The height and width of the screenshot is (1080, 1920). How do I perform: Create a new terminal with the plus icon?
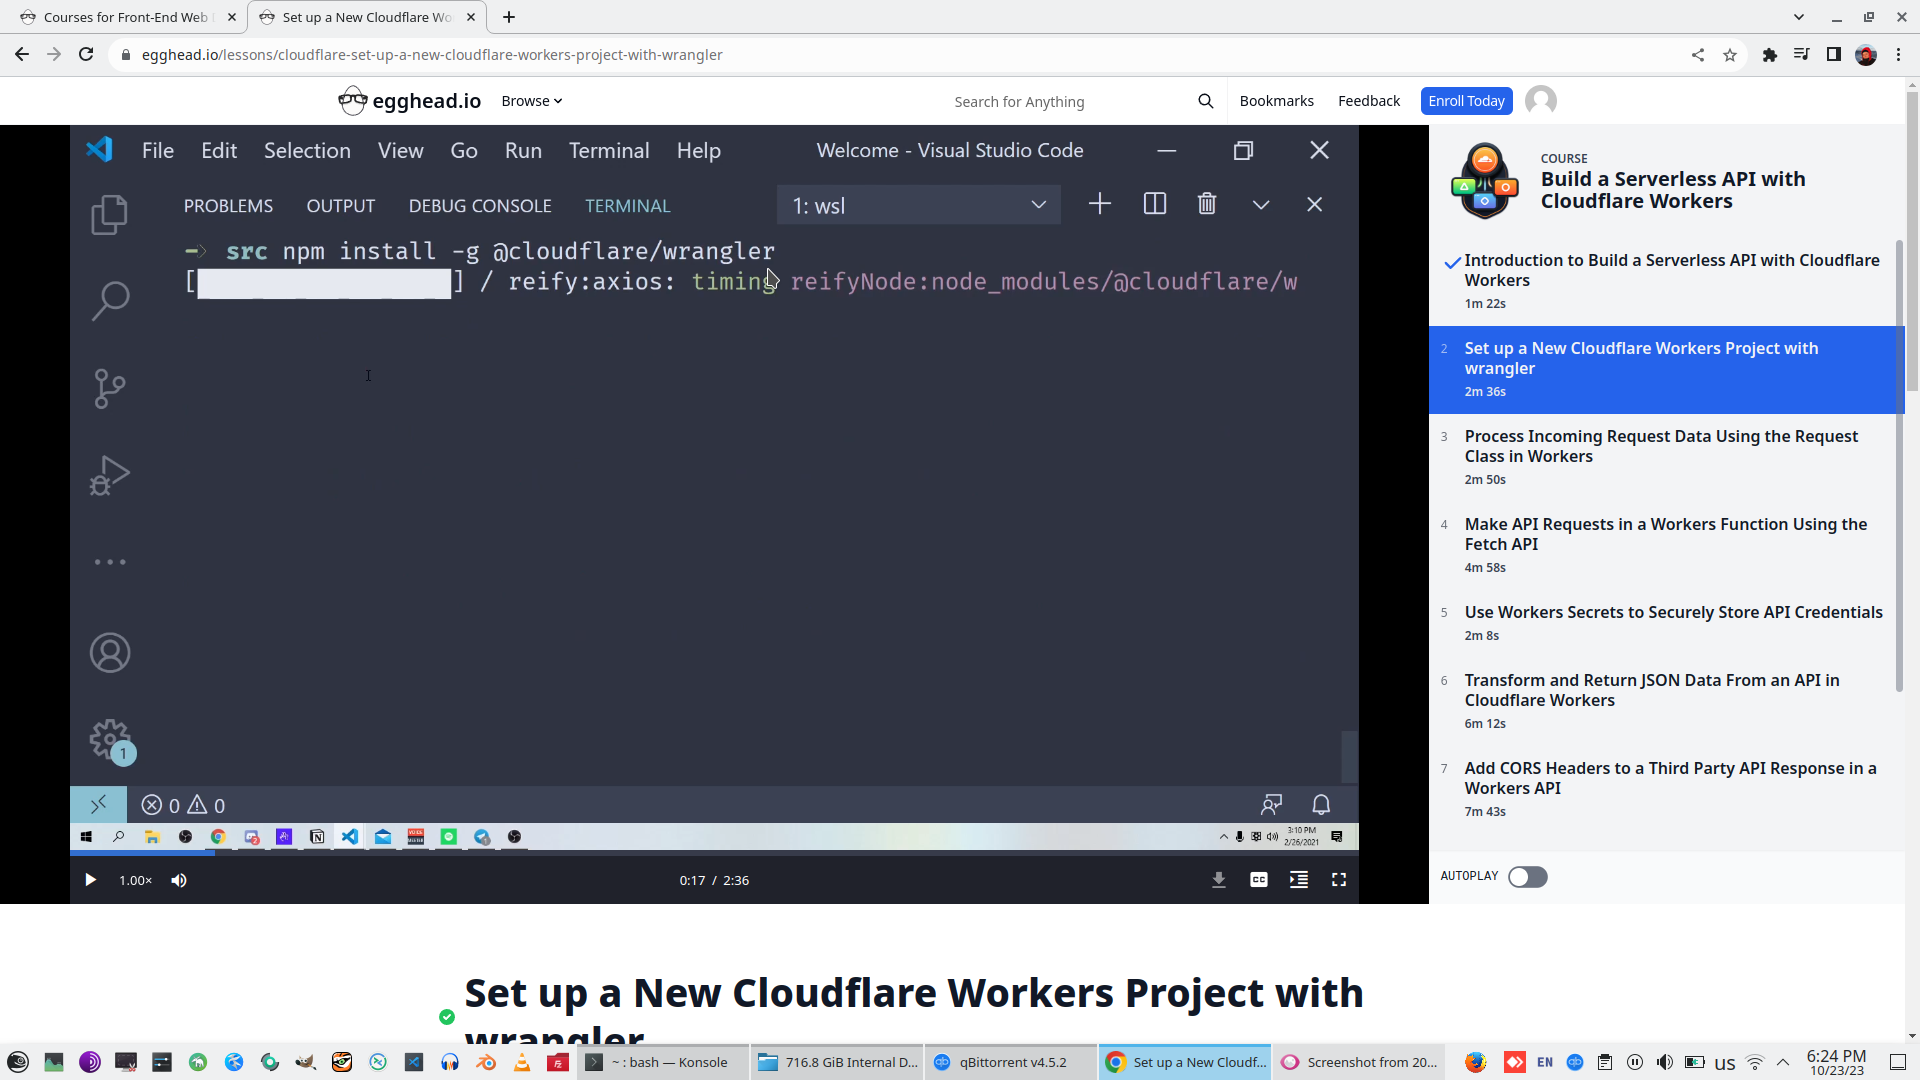1099,204
